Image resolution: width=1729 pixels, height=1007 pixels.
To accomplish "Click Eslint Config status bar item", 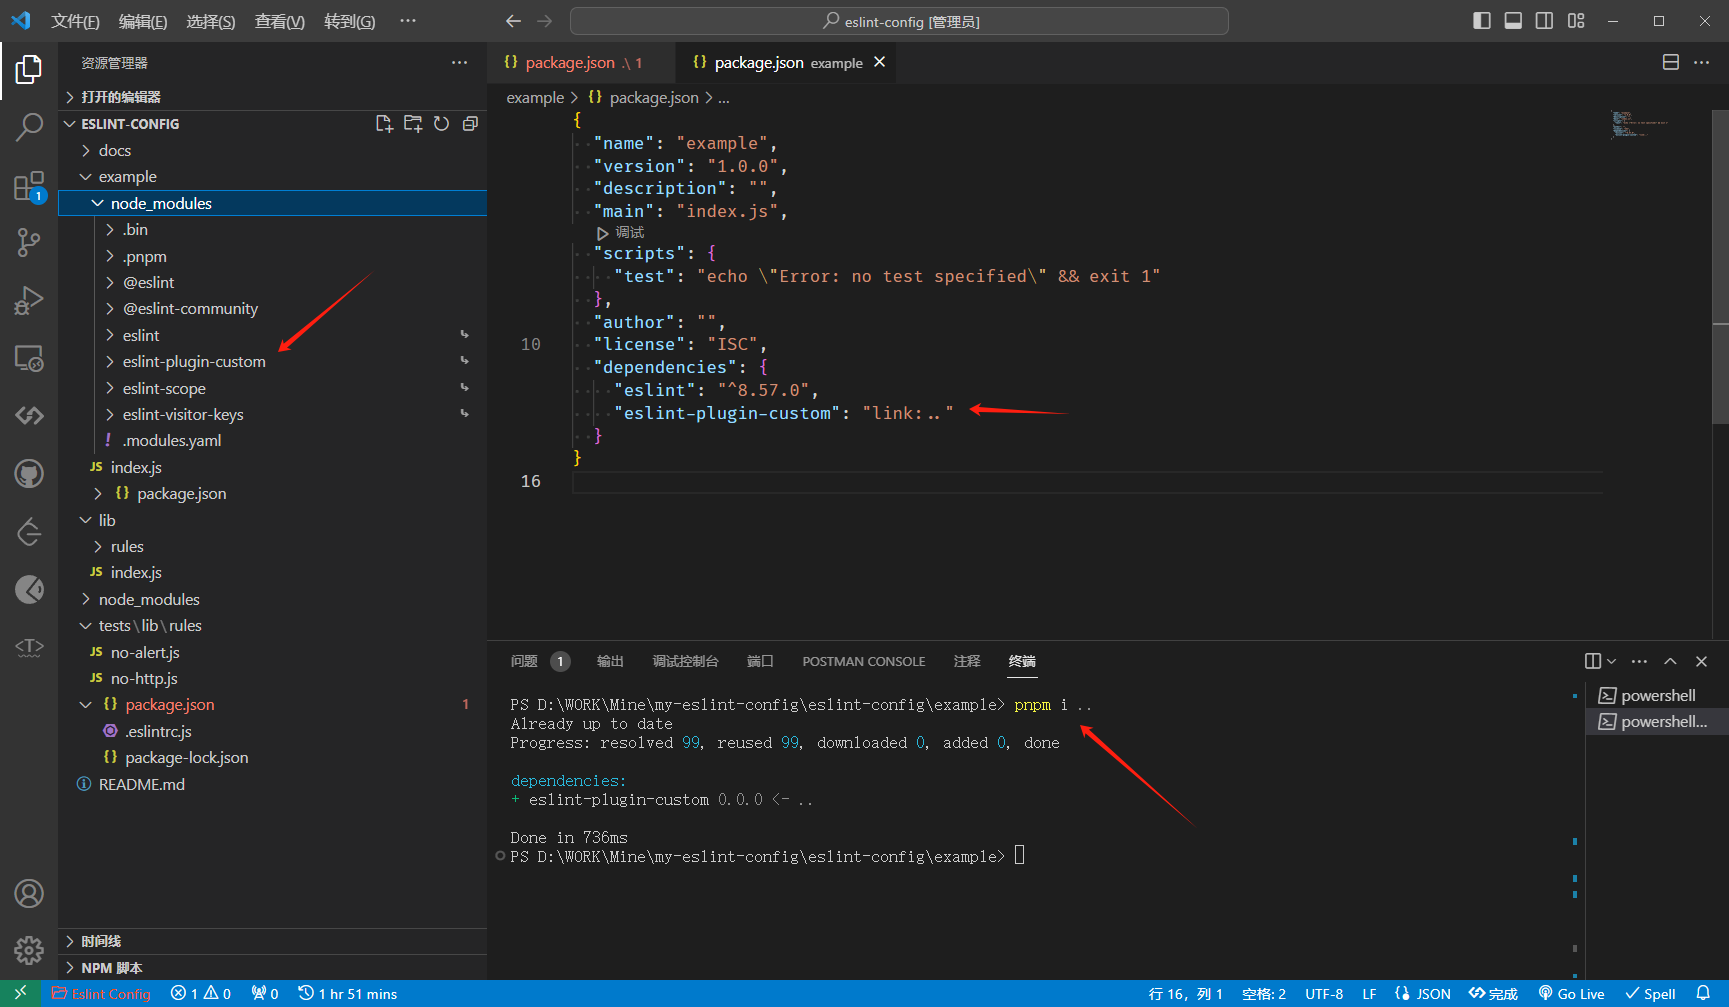I will pos(101,993).
